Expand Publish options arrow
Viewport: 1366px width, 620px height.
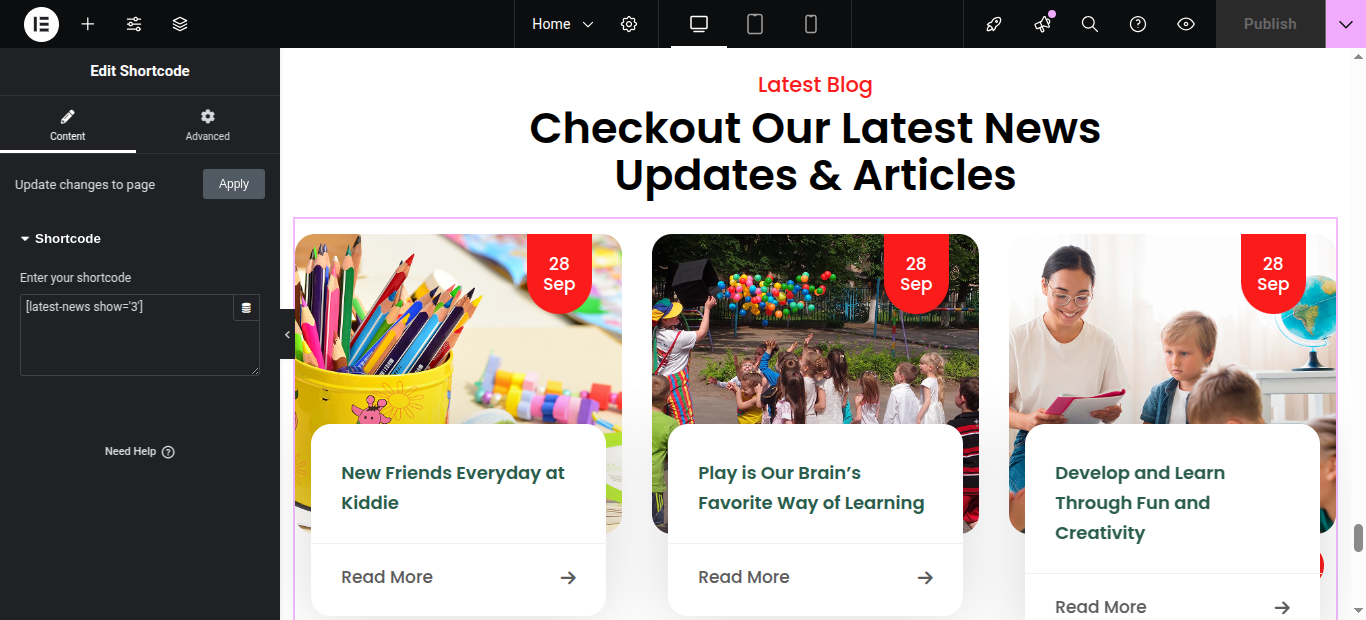click(1345, 24)
